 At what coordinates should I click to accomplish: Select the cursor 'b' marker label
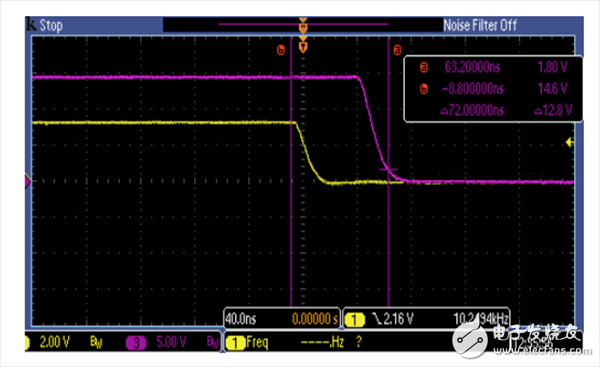[281, 50]
